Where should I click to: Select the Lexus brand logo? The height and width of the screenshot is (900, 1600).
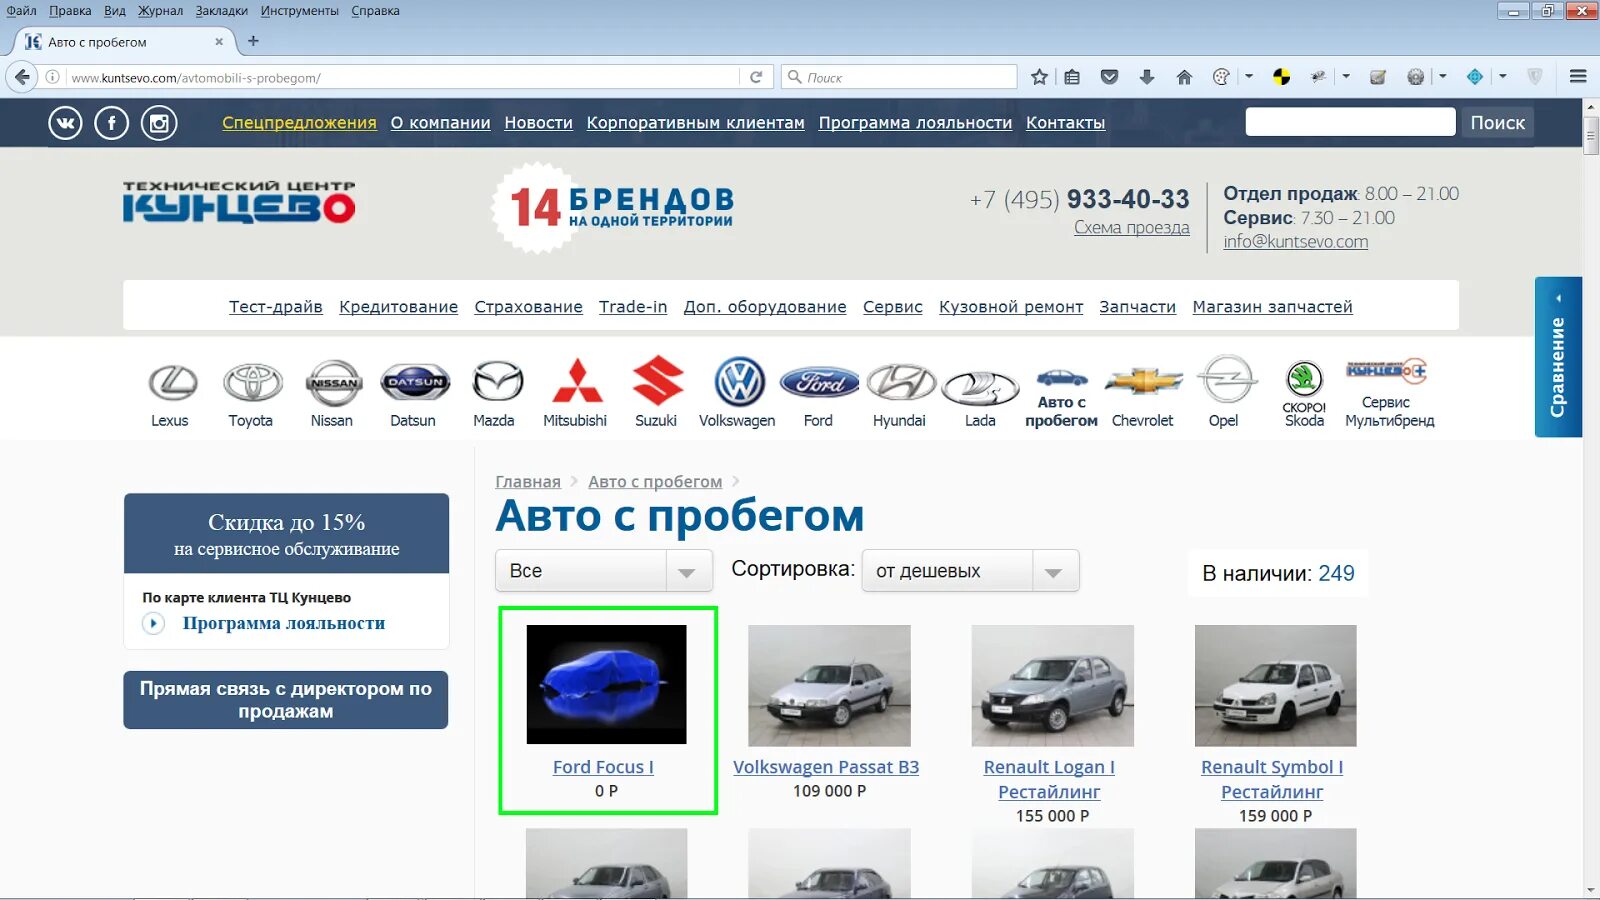click(x=172, y=383)
